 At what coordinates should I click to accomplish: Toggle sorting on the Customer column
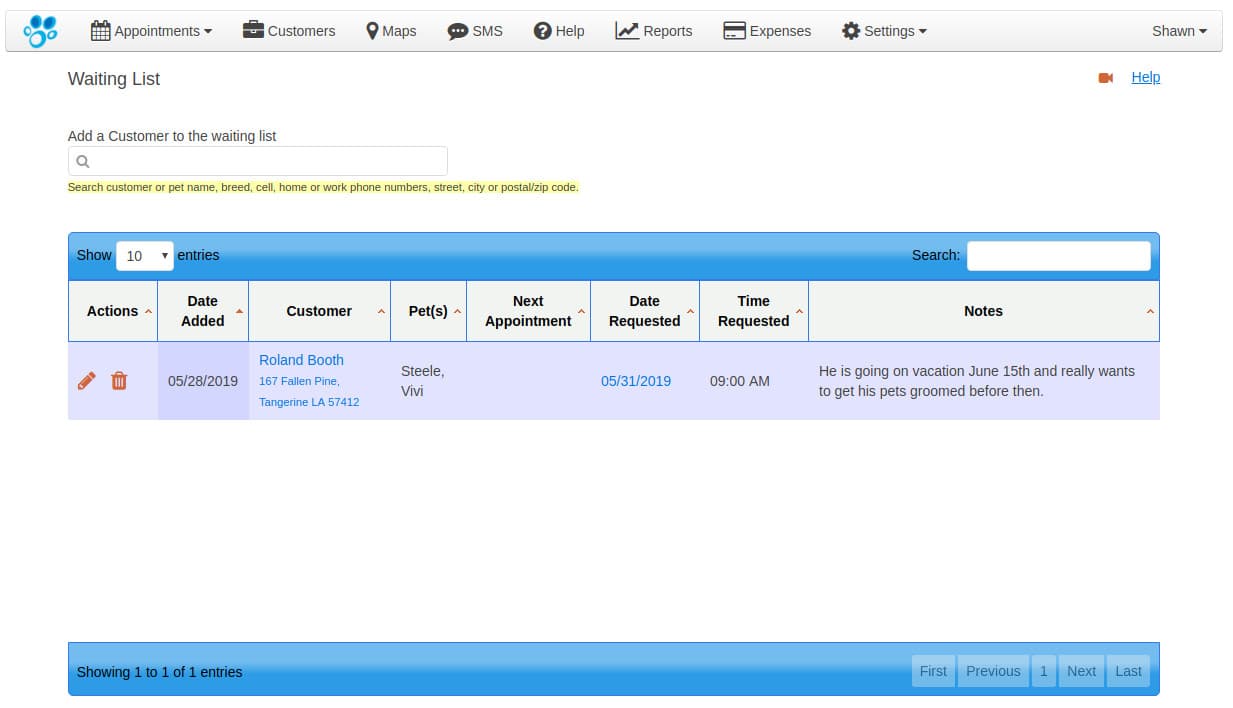319,311
